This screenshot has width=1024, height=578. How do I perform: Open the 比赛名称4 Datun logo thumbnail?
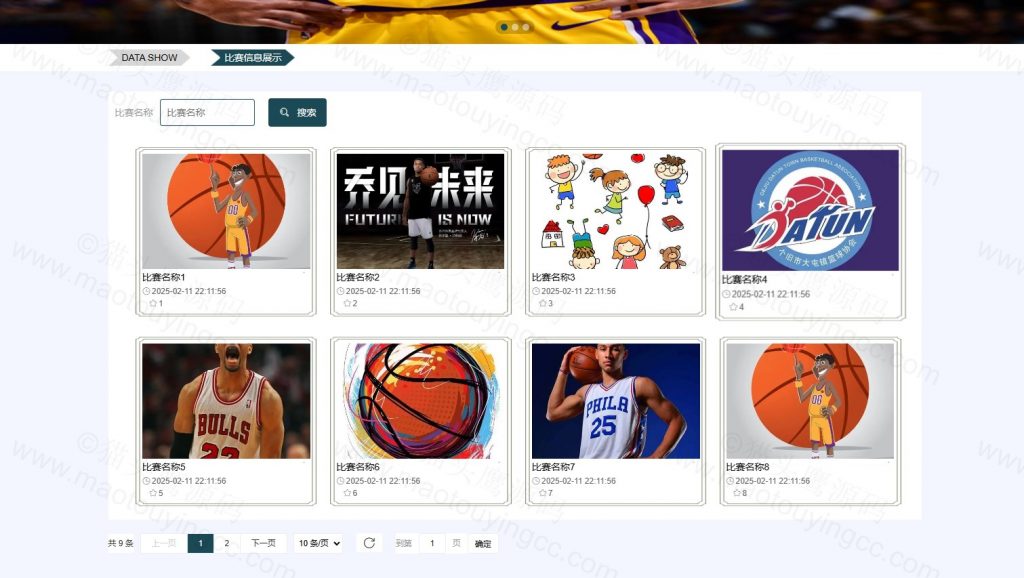tap(810, 210)
